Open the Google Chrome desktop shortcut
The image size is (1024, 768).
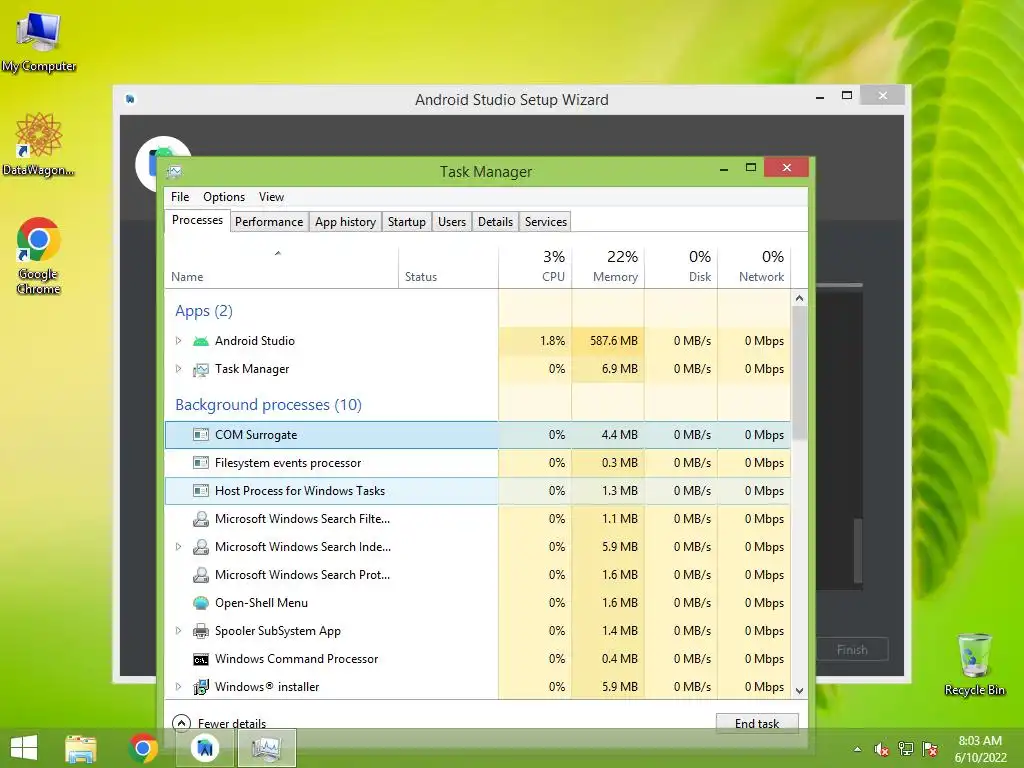39,256
